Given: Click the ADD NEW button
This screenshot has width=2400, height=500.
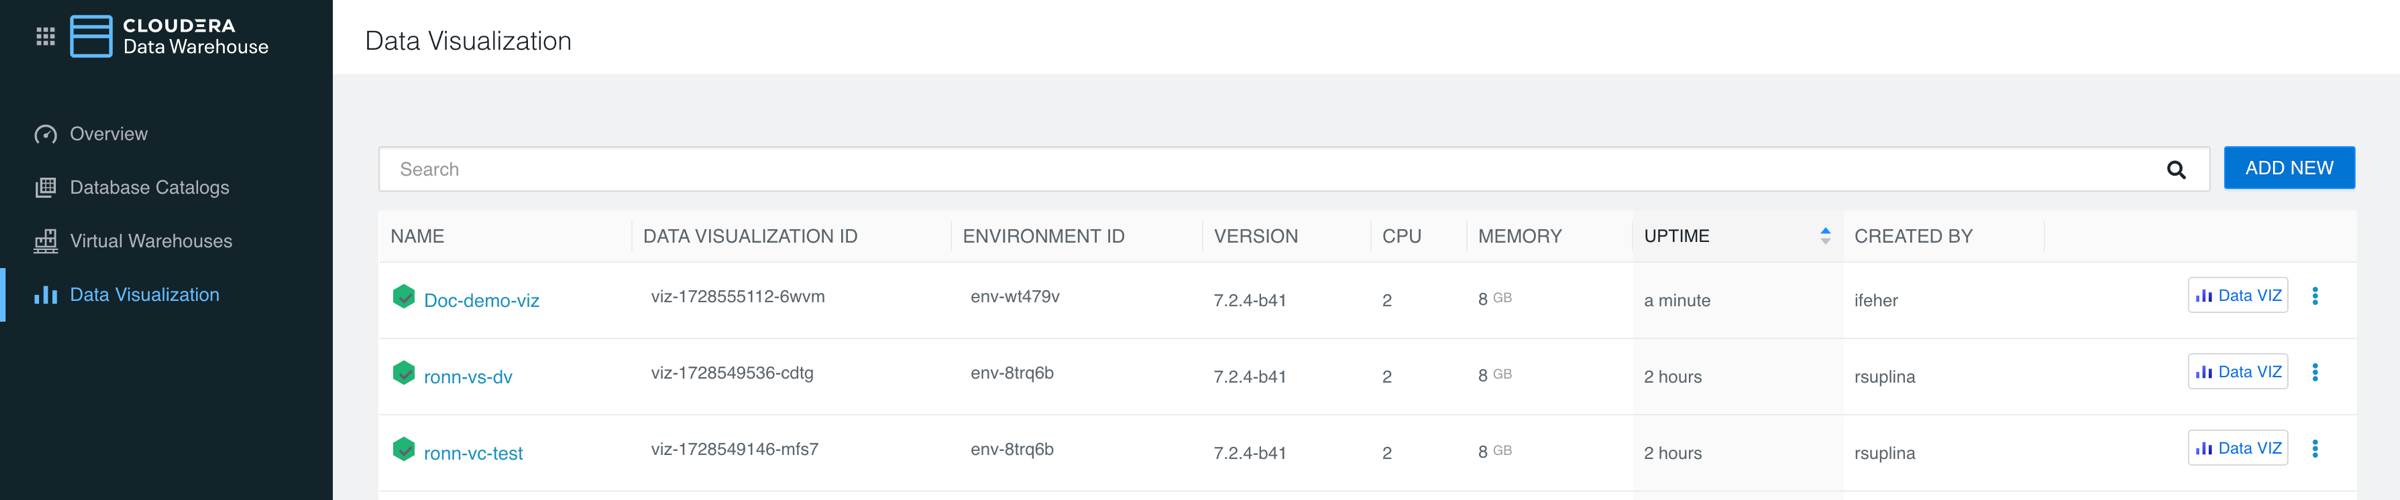Looking at the screenshot, I should point(2288,168).
